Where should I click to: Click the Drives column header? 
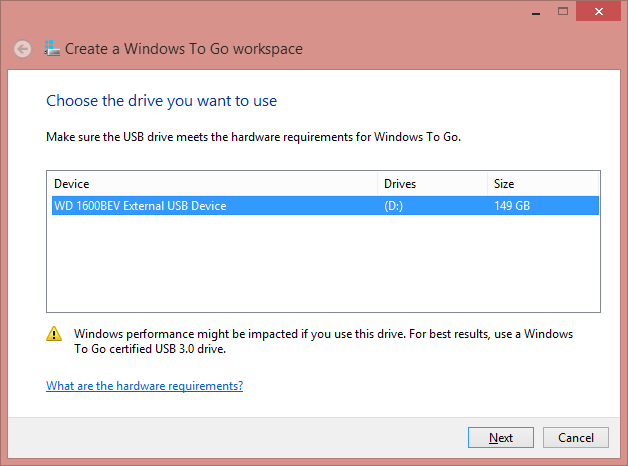pos(433,184)
